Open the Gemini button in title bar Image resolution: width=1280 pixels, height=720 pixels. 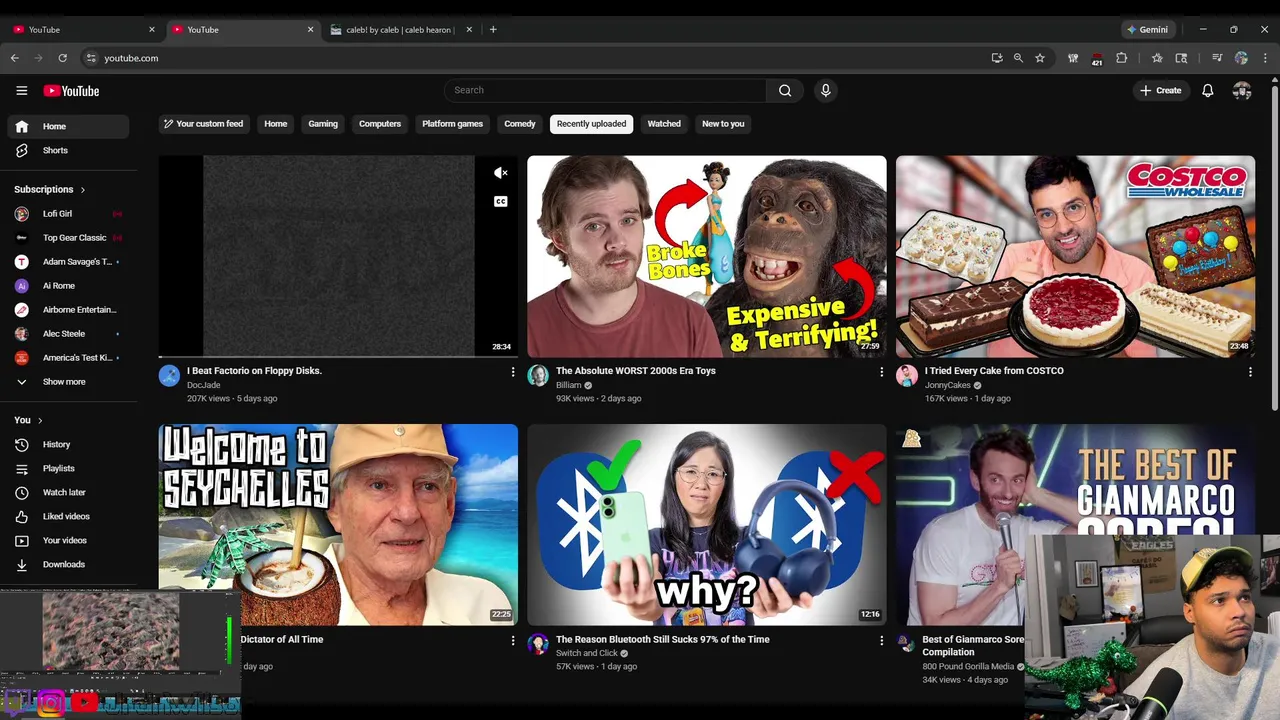[x=1148, y=29]
